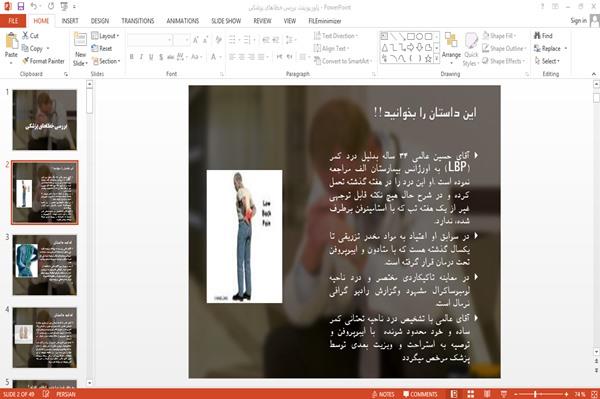Image resolution: width=600 pixels, height=399 pixels.
Task: Click the zoom out minus button
Action: click(516, 394)
